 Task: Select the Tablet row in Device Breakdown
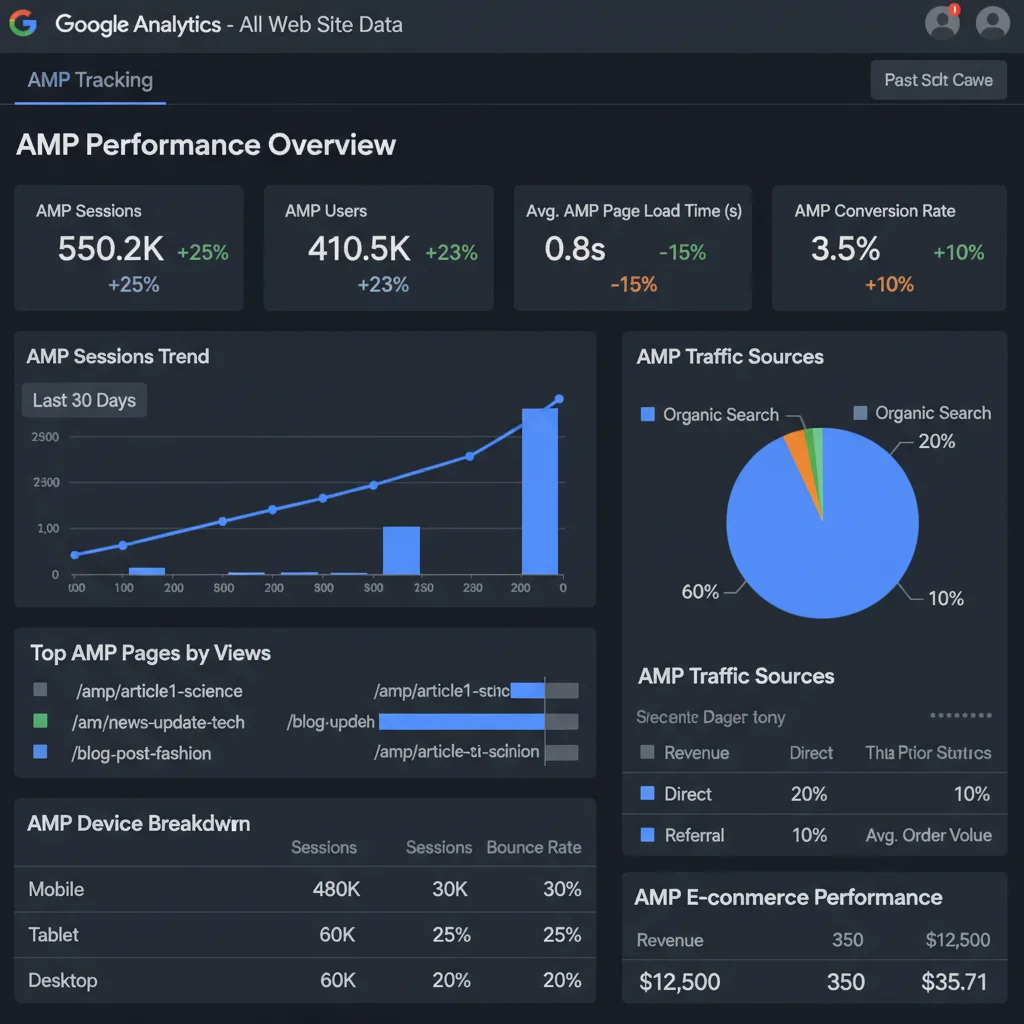coord(305,935)
